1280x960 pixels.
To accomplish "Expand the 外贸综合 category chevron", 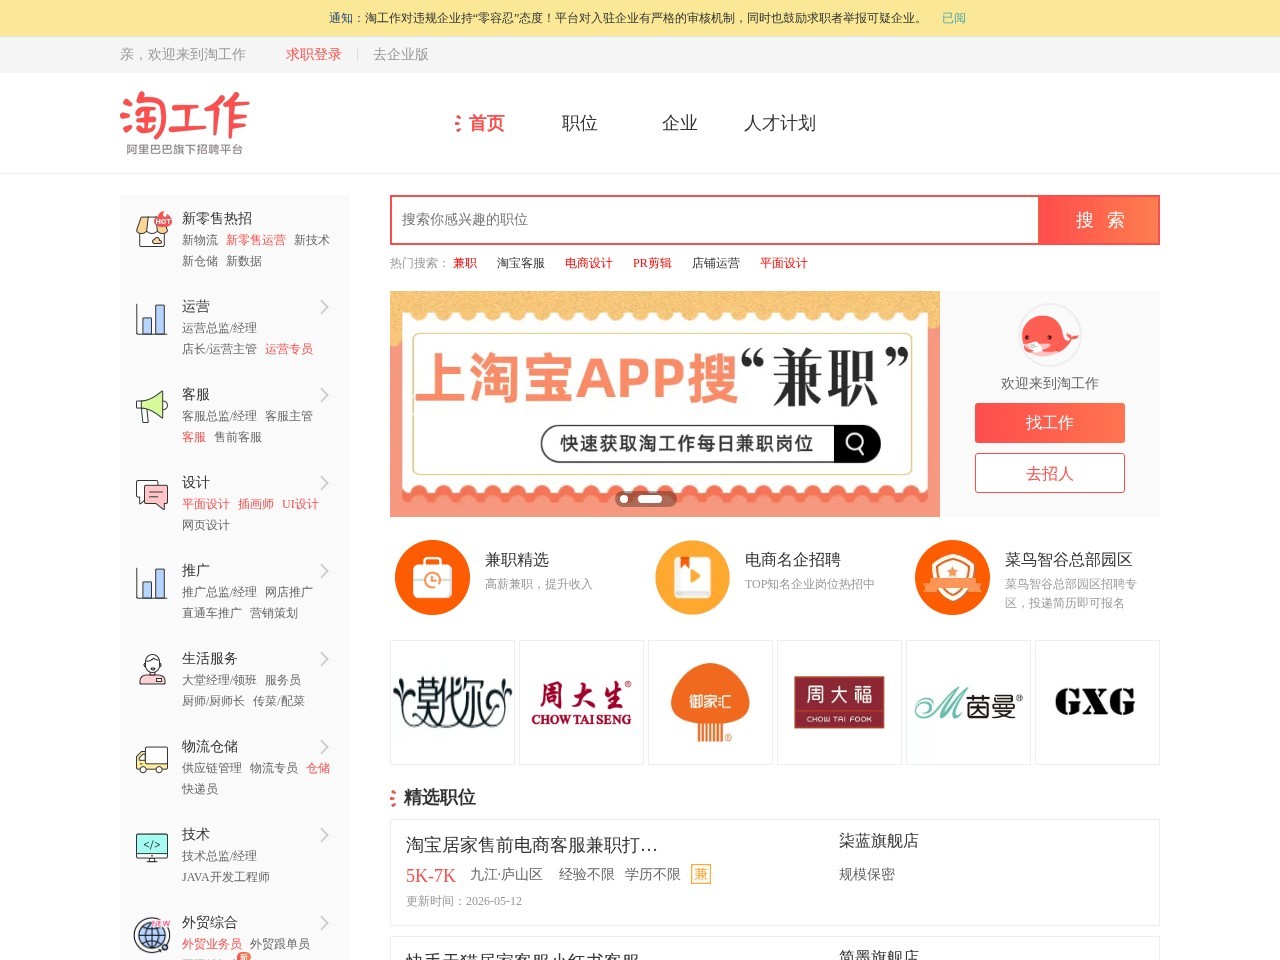I will click(x=325, y=923).
